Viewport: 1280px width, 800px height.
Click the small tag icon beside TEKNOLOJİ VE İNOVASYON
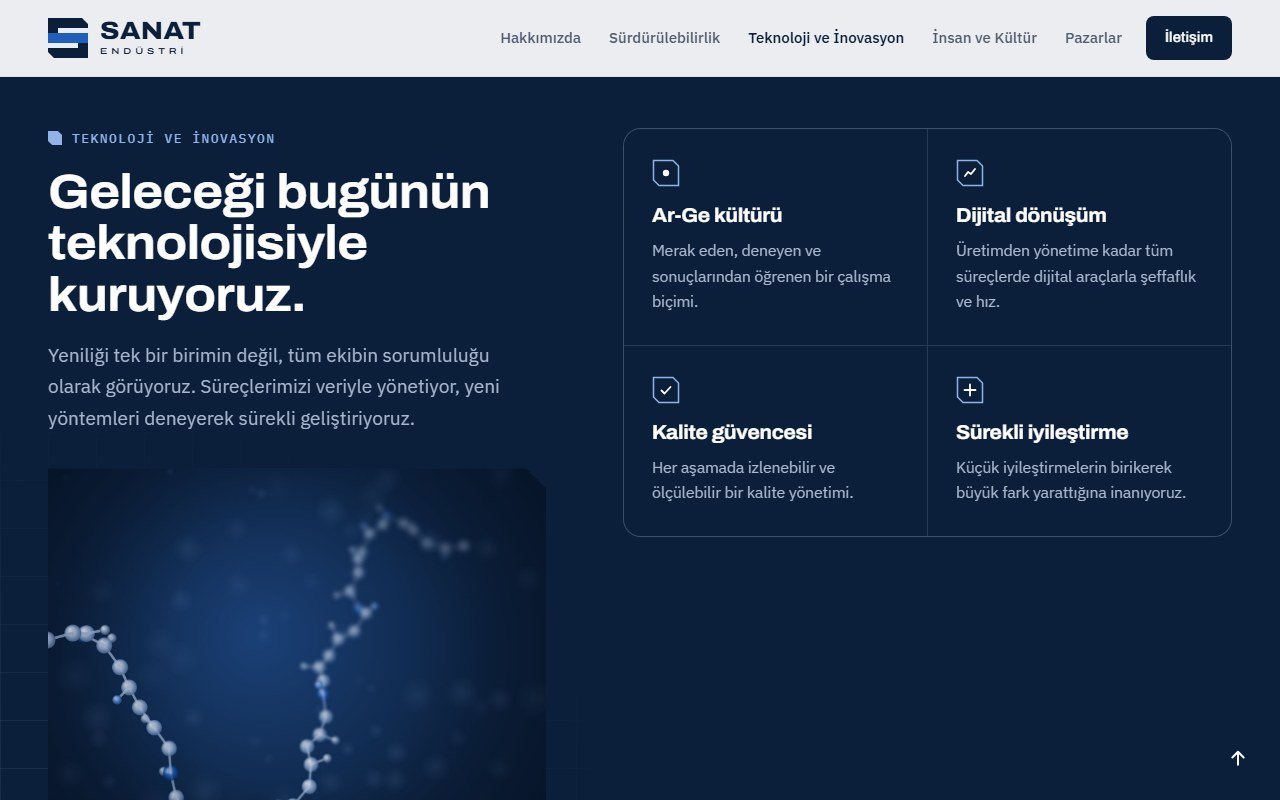click(x=55, y=138)
